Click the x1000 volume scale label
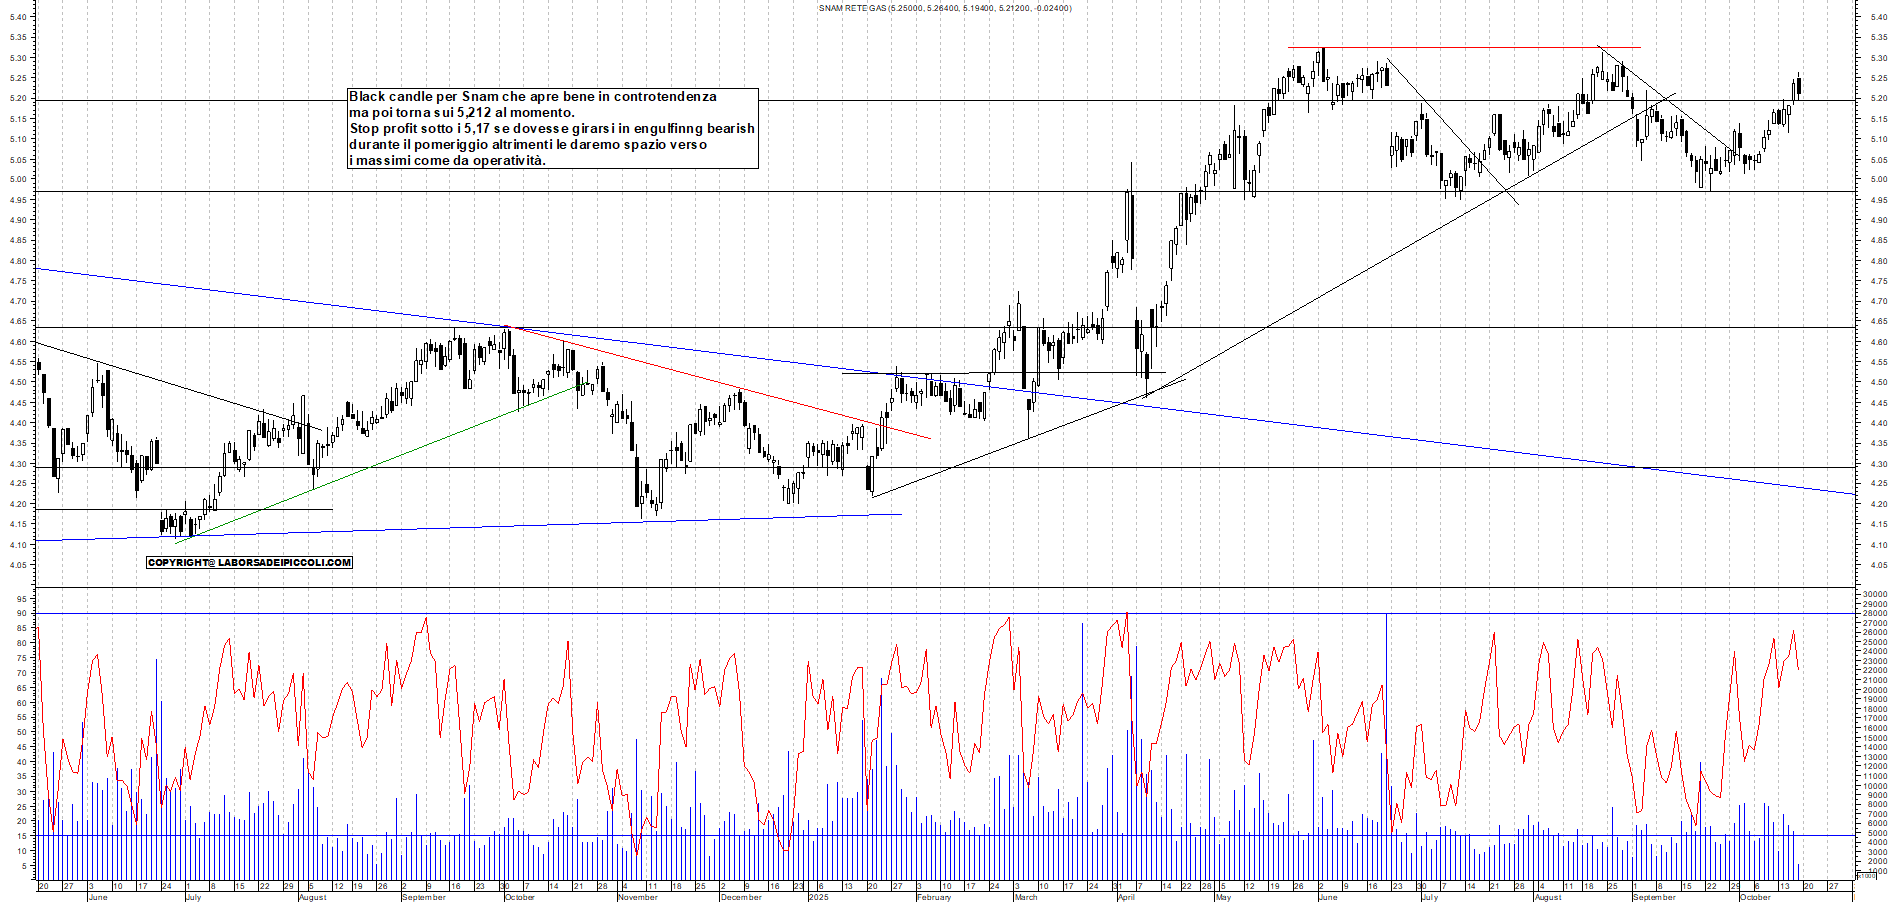Image resolution: width=1890 pixels, height=902 pixels. 1865,876
